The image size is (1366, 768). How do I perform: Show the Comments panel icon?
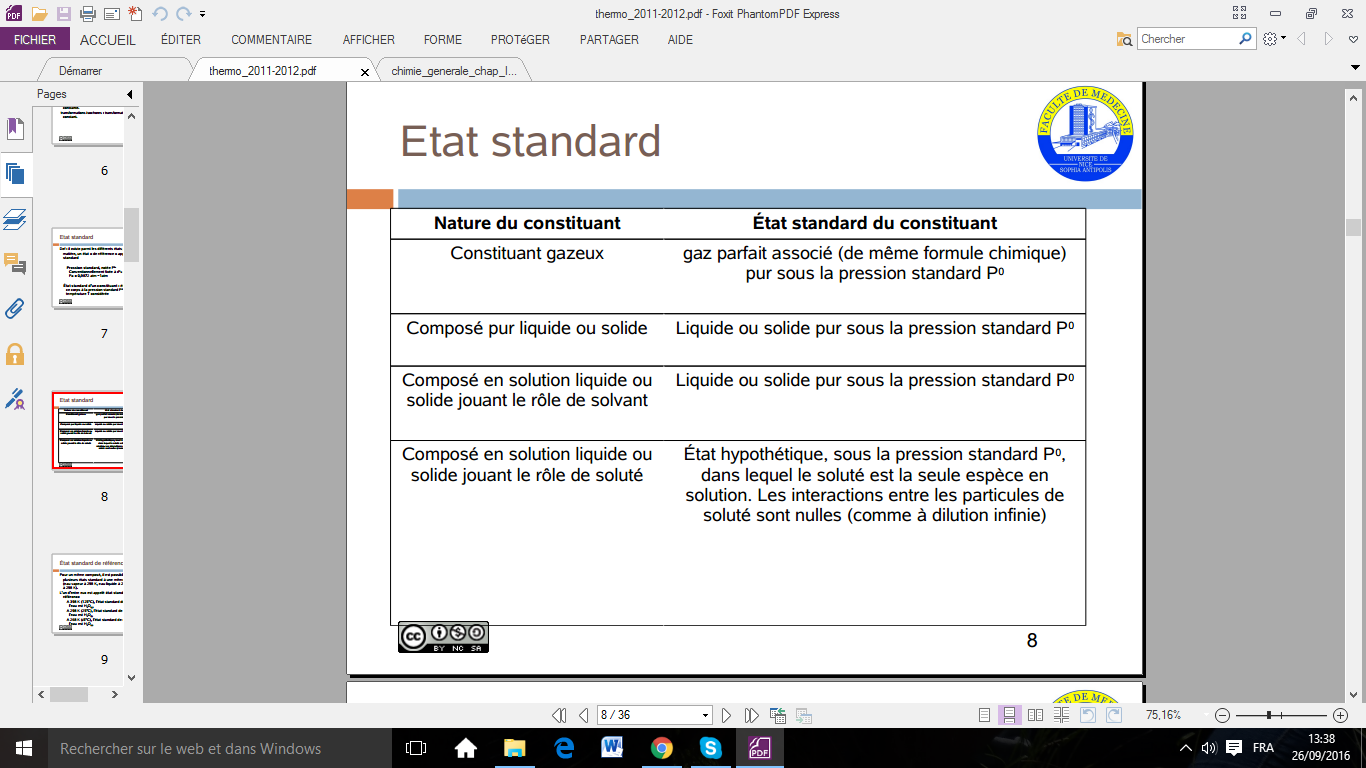coord(15,264)
